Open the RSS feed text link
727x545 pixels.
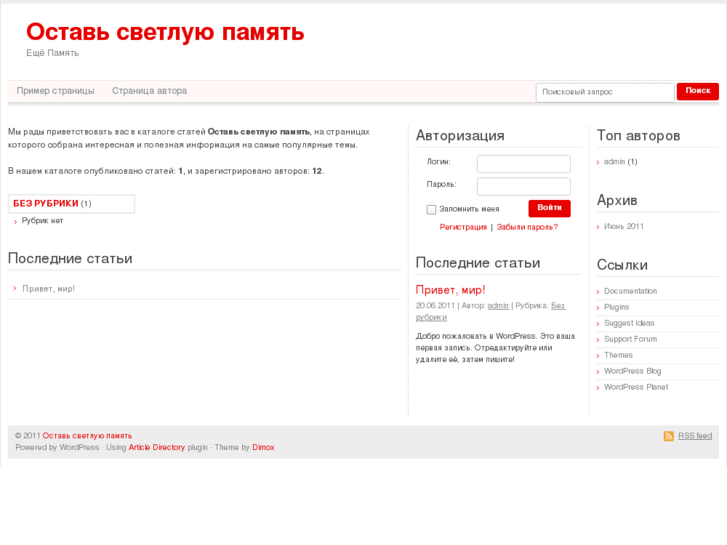(695, 436)
